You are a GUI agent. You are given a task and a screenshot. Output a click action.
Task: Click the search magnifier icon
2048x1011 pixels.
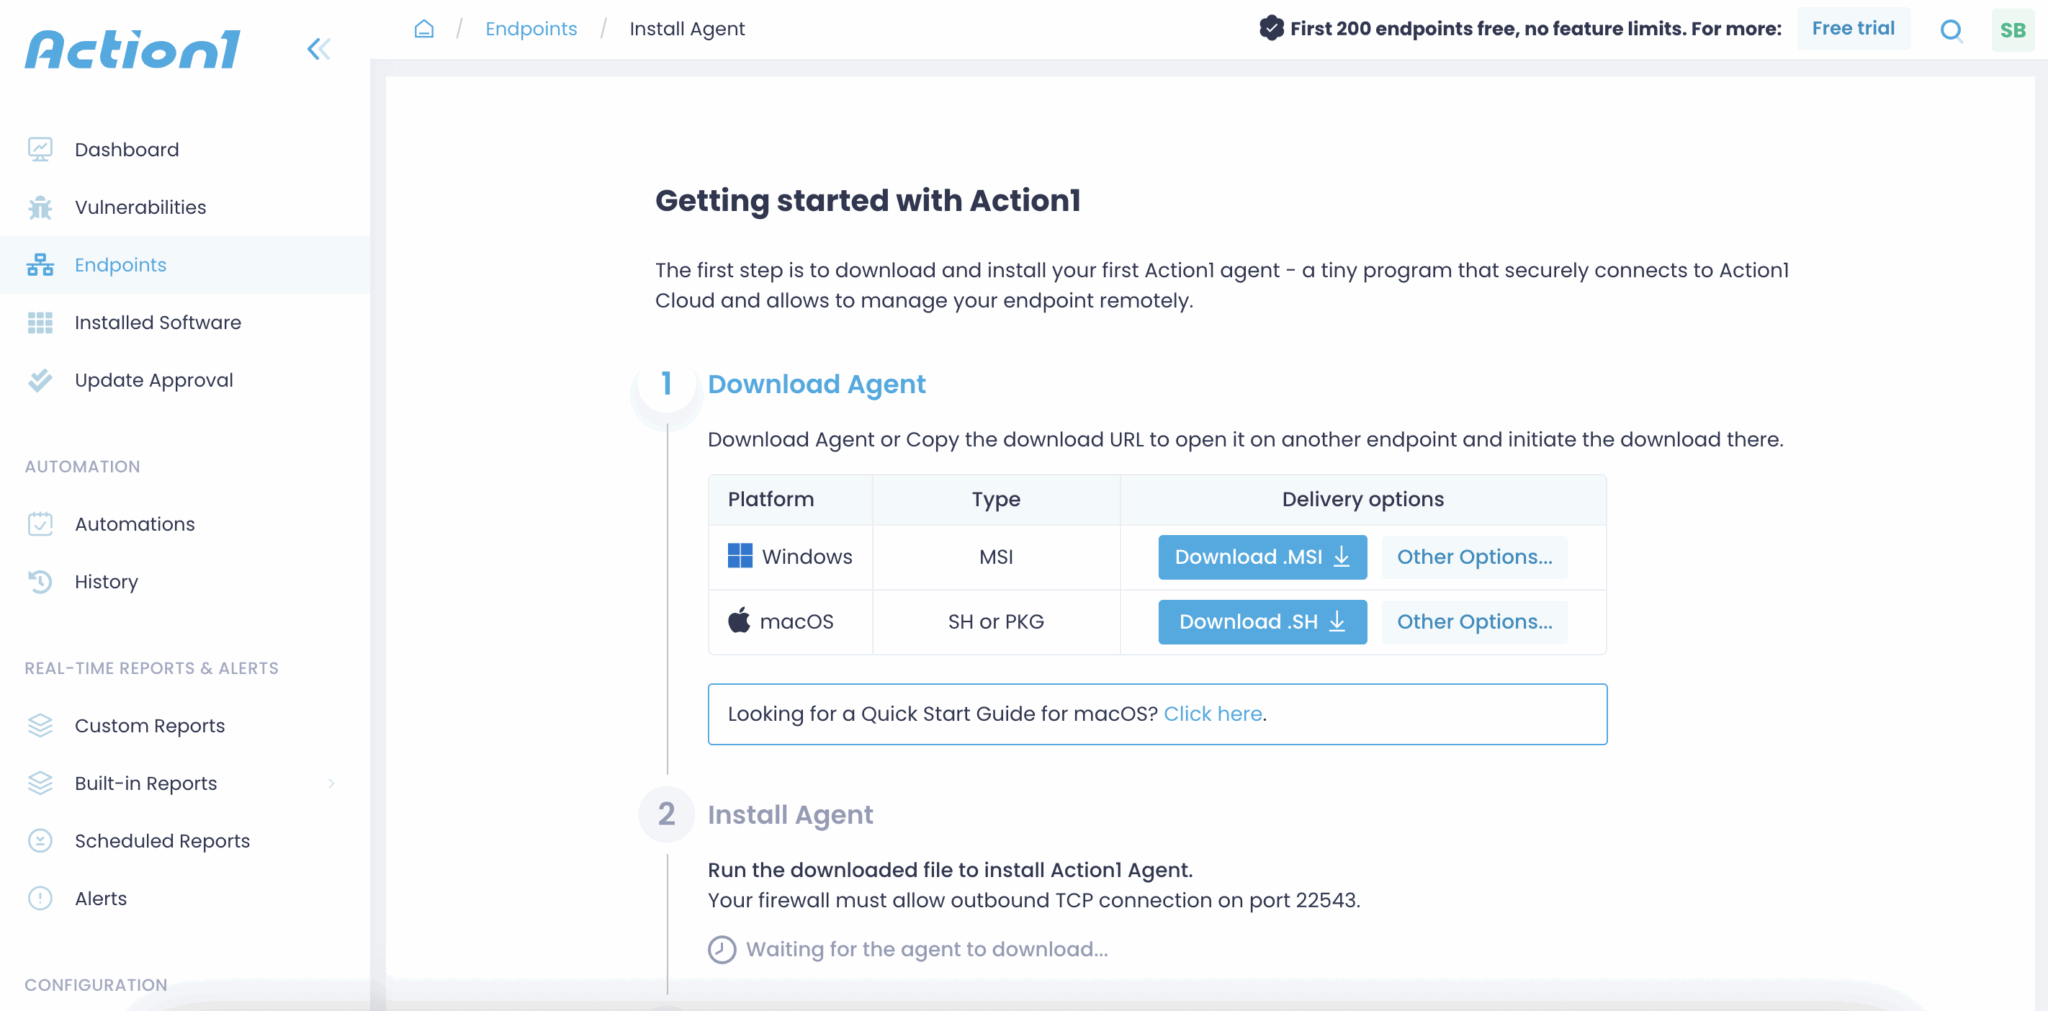pyautogui.click(x=1952, y=31)
